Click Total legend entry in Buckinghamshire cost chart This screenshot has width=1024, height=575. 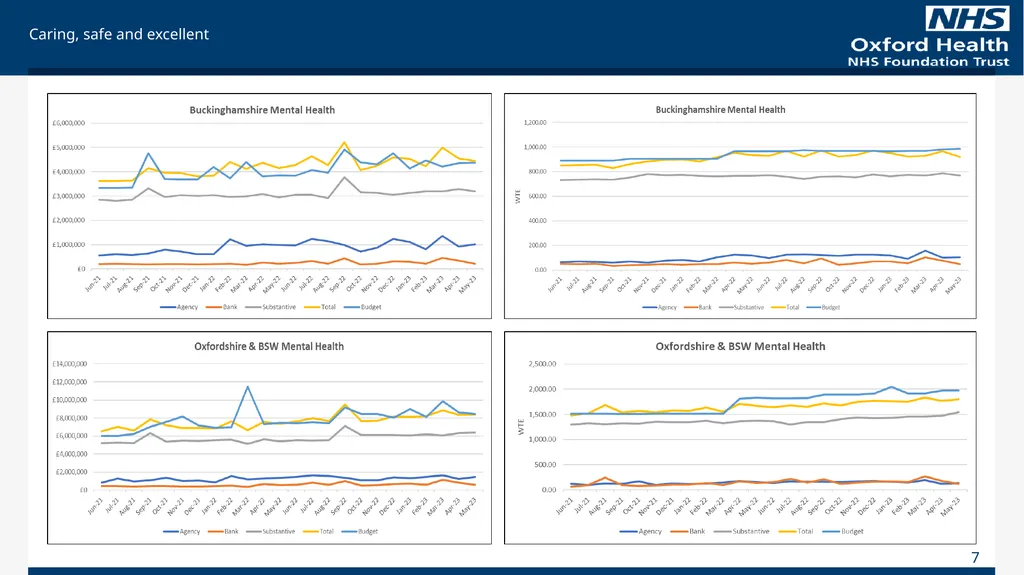pyautogui.click(x=320, y=307)
